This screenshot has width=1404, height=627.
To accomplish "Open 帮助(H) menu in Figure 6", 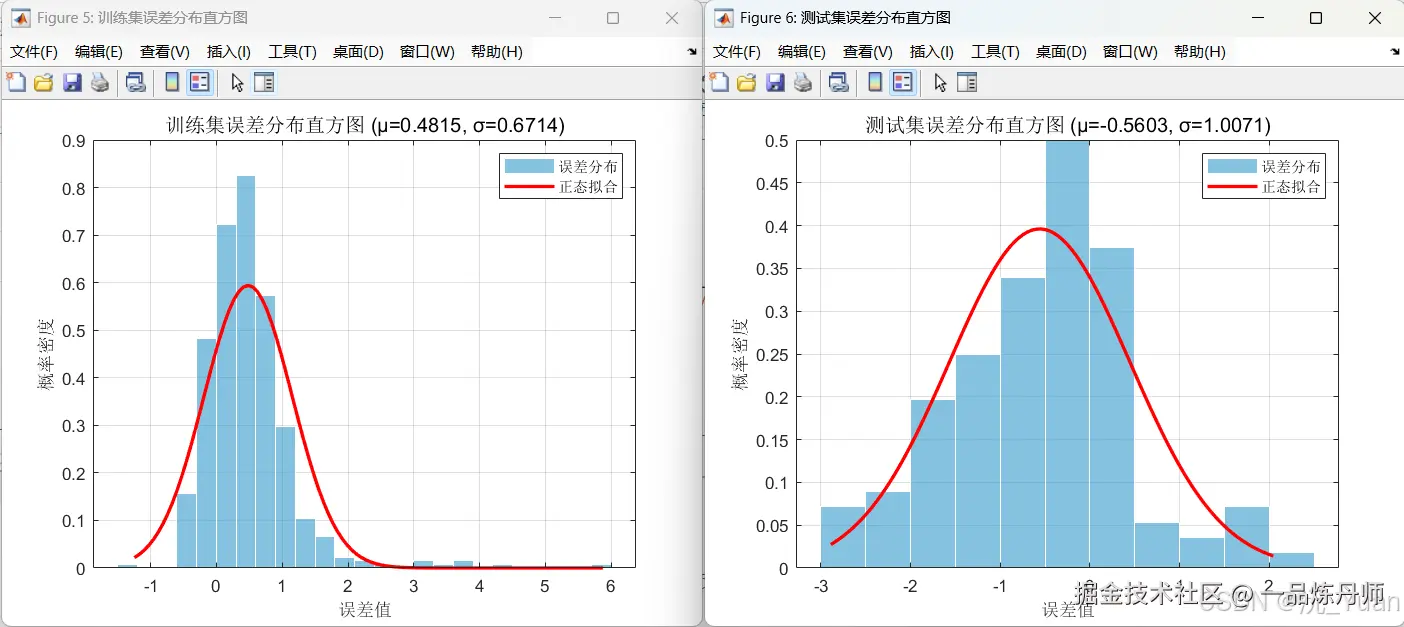I will pos(1200,52).
